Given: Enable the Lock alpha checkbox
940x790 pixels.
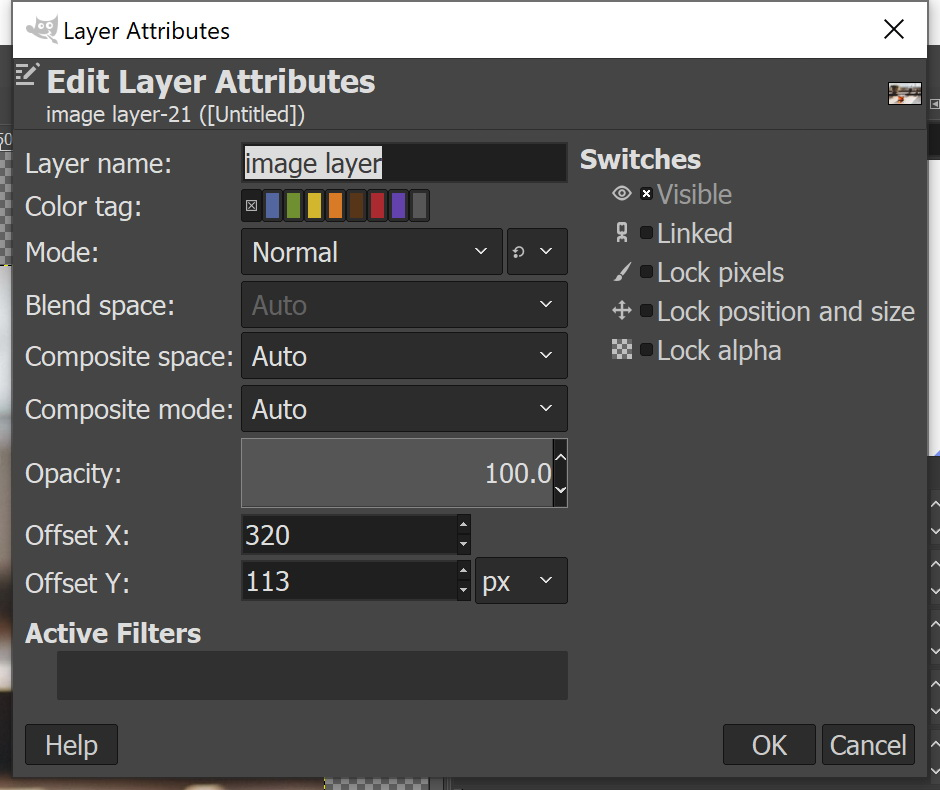Looking at the screenshot, I should [x=646, y=350].
